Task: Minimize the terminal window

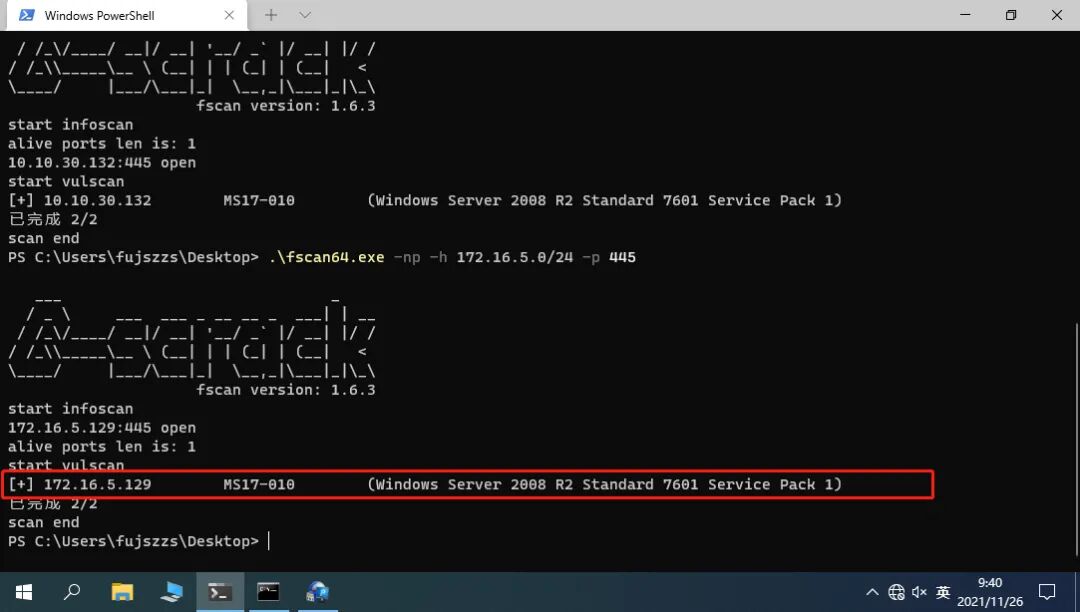Action: pyautogui.click(x=965, y=15)
